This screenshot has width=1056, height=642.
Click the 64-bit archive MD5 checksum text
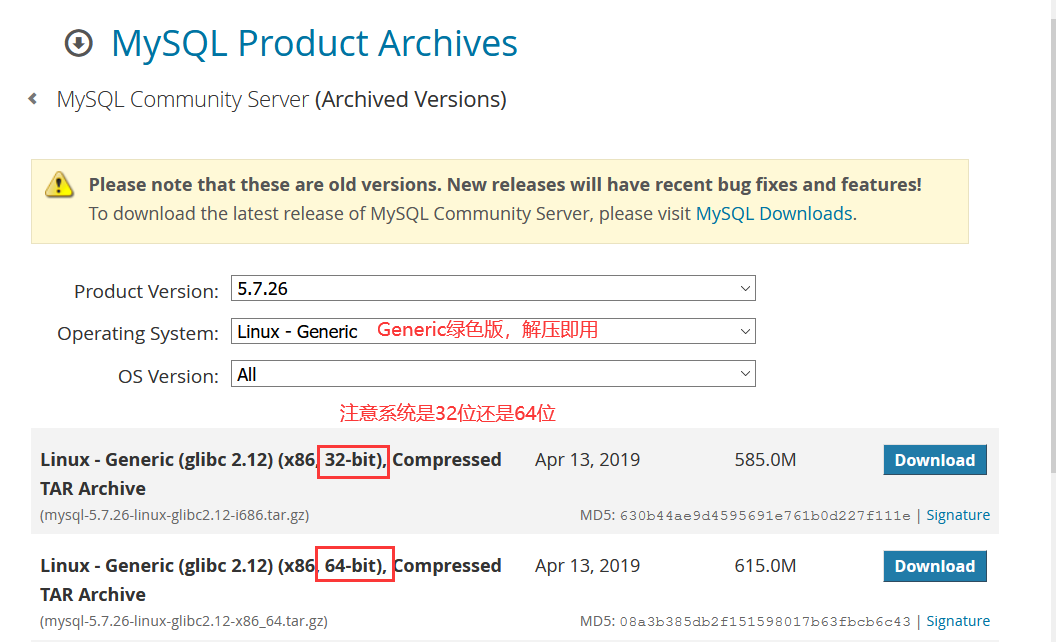click(765, 622)
